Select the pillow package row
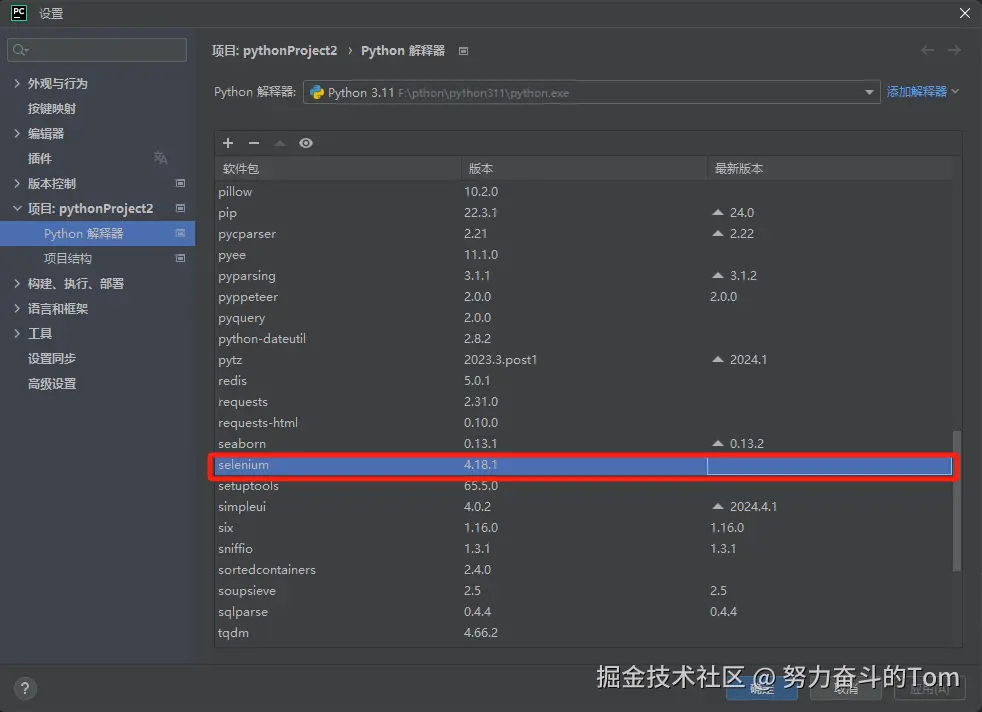 pyautogui.click(x=584, y=192)
